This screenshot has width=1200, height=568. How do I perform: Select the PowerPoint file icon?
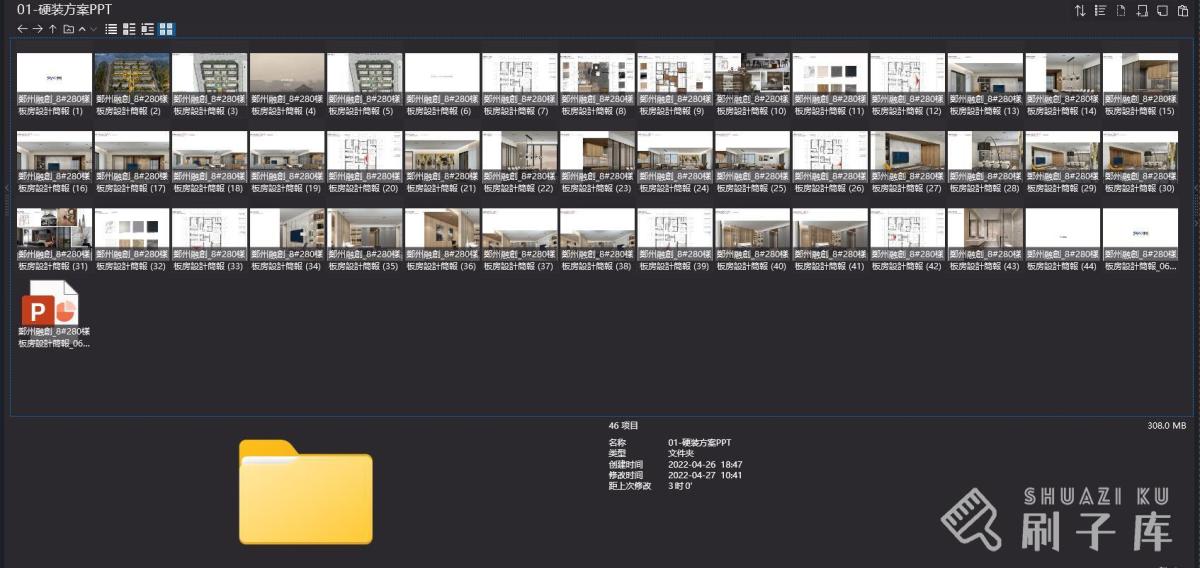point(48,303)
